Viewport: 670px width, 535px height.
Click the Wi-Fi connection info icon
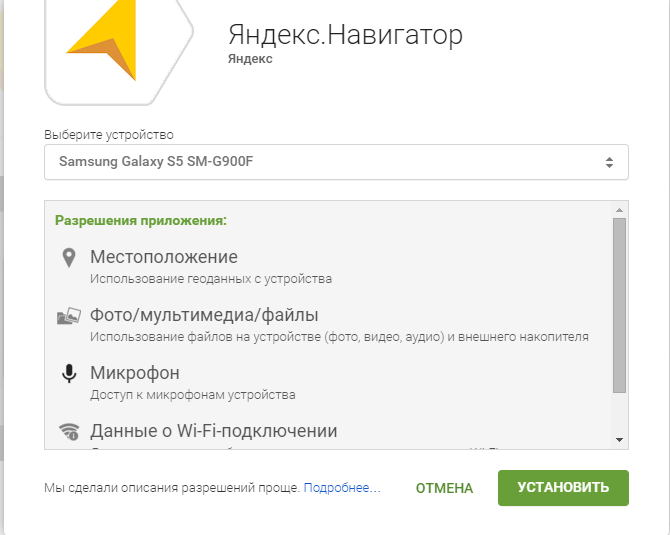[69, 432]
